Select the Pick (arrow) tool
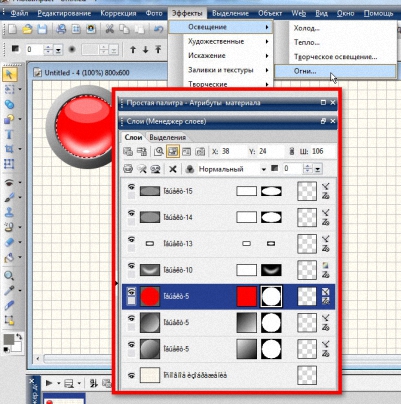Image resolution: width=401 pixels, height=404 pixels. [x=9, y=74]
